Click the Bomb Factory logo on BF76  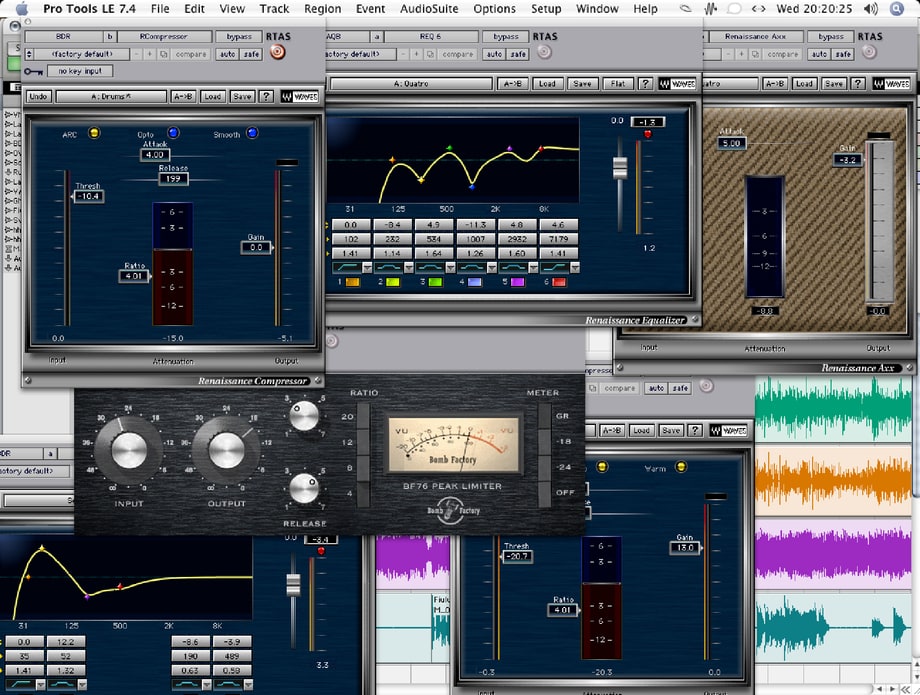pyautogui.click(x=453, y=511)
